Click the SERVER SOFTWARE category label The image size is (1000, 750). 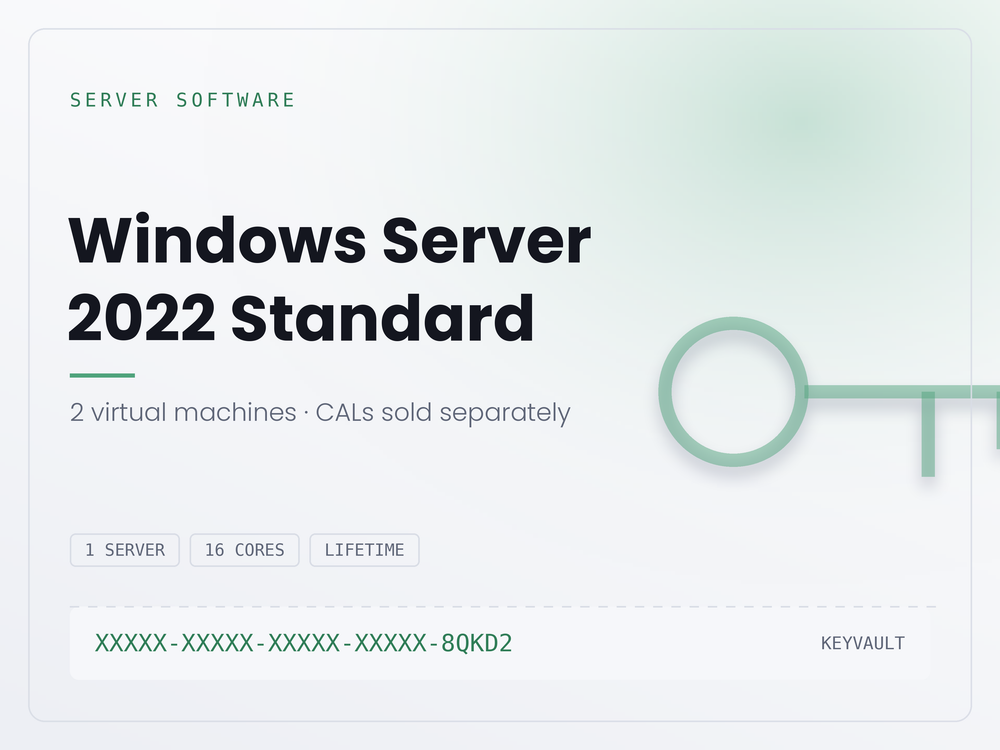click(183, 100)
